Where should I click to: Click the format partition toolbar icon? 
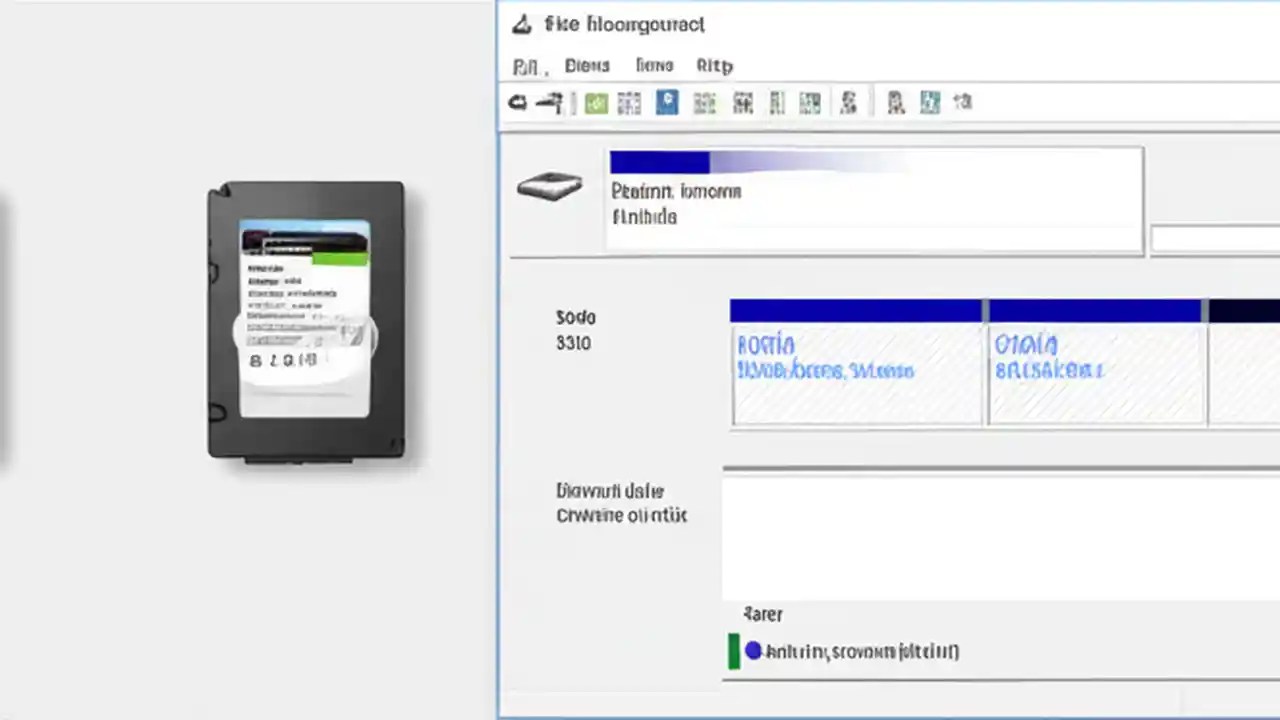click(777, 102)
